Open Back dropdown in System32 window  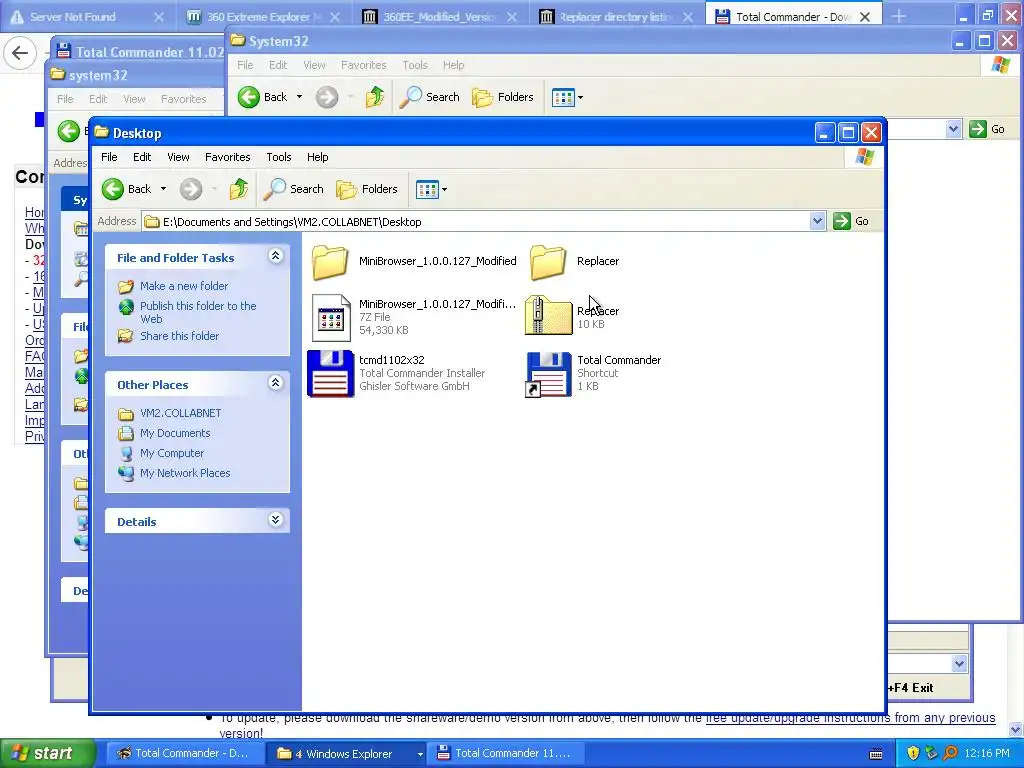(x=299, y=97)
